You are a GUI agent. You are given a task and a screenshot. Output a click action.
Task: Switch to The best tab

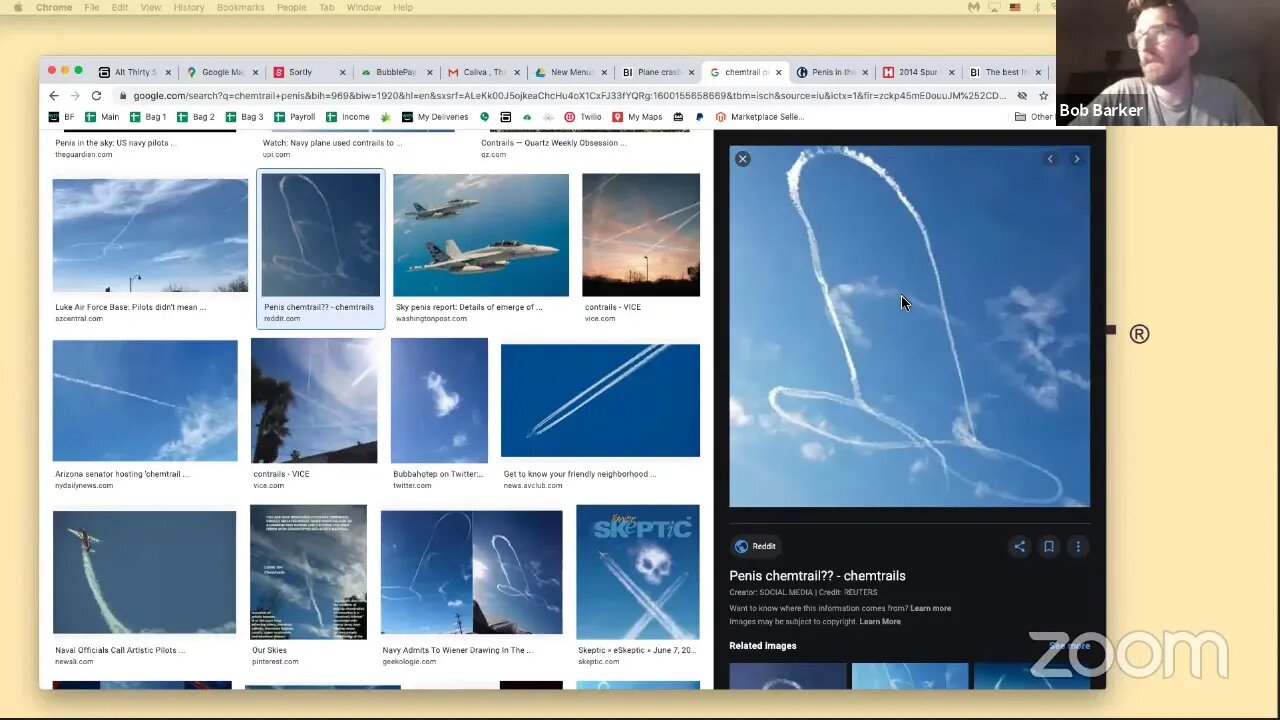(x=1005, y=72)
